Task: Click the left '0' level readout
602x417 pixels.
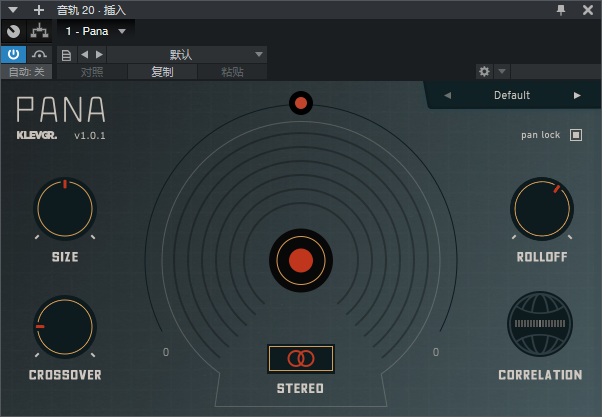Action: point(165,352)
